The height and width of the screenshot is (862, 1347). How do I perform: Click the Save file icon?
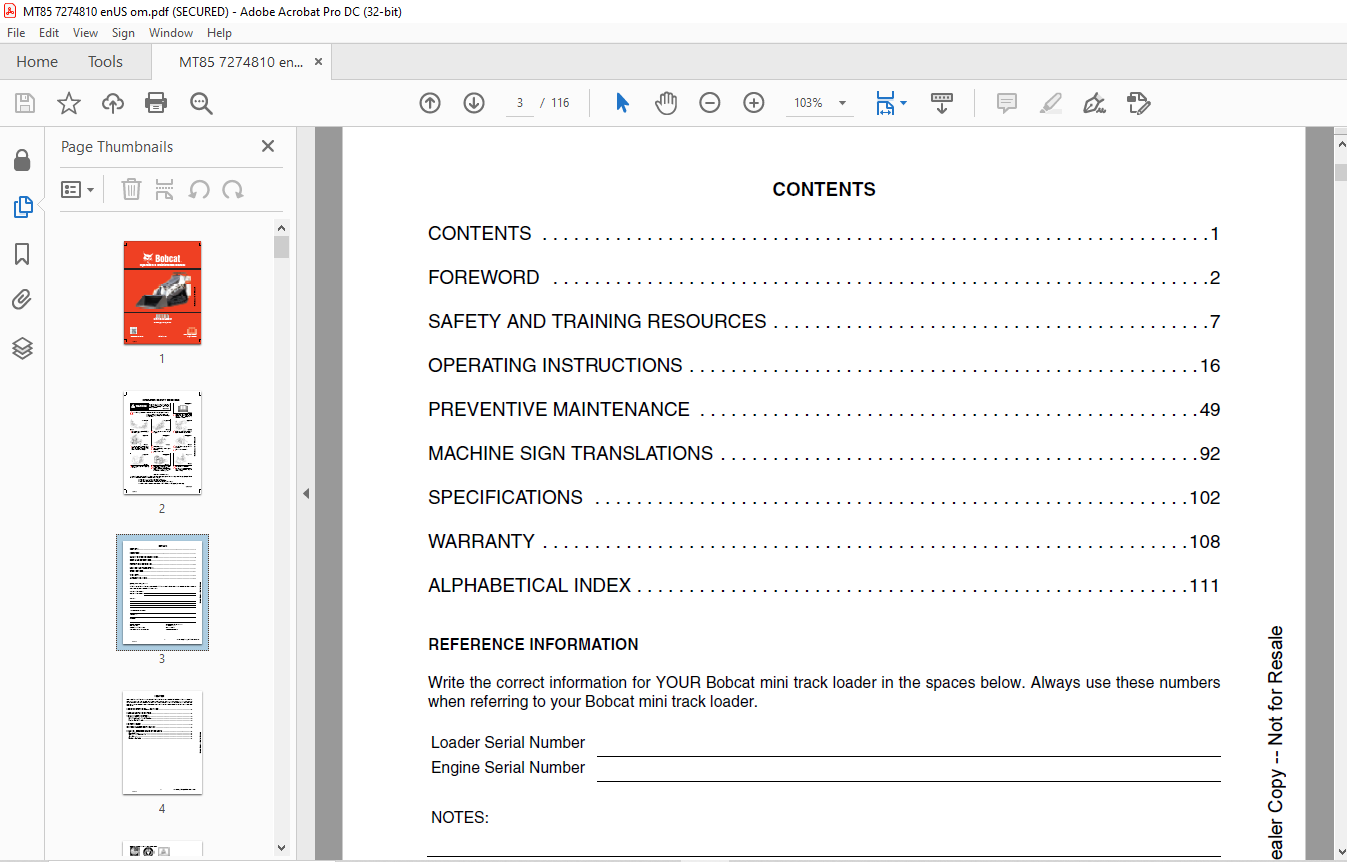25,103
